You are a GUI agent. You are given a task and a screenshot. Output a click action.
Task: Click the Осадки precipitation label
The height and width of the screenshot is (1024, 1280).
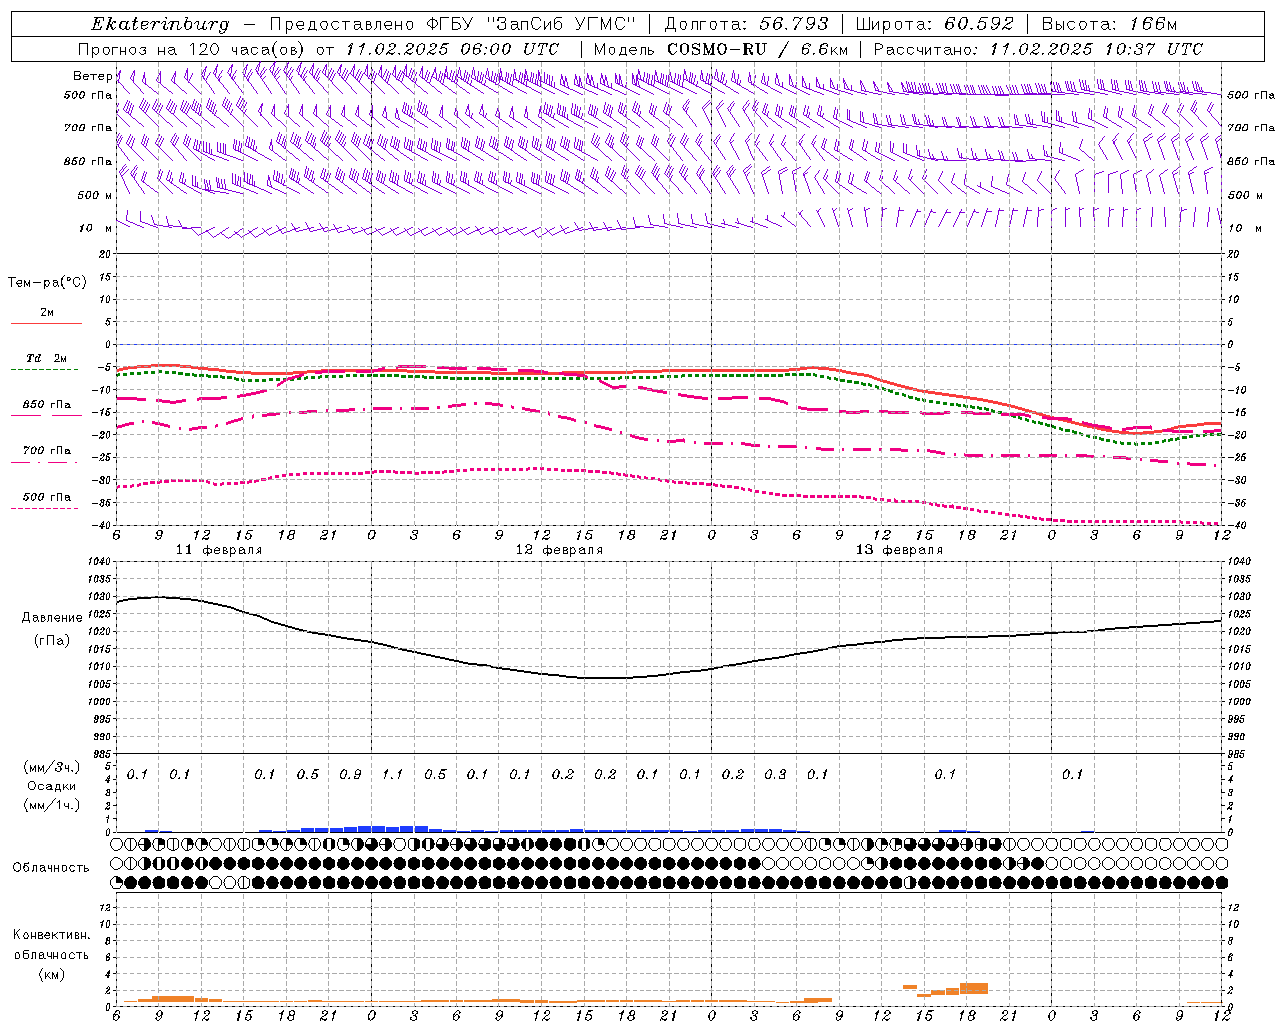pyautogui.click(x=50, y=786)
